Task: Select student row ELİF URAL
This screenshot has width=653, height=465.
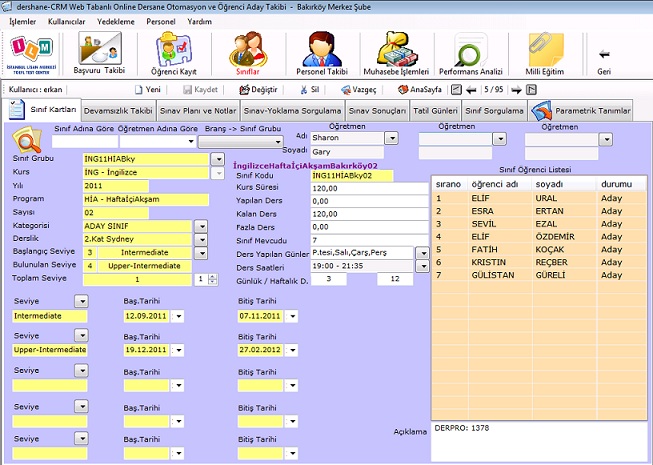Action: click(539, 198)
